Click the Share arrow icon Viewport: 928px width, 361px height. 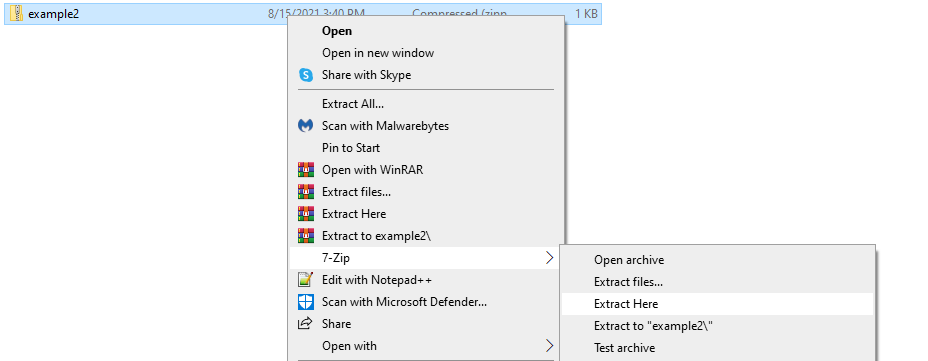[305, 324]
